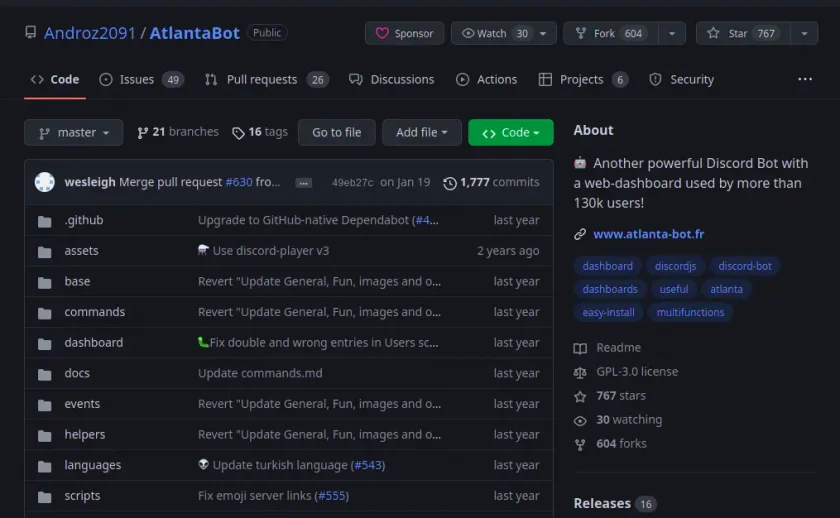Click the star icon beside 767 stars

[580, 396]
